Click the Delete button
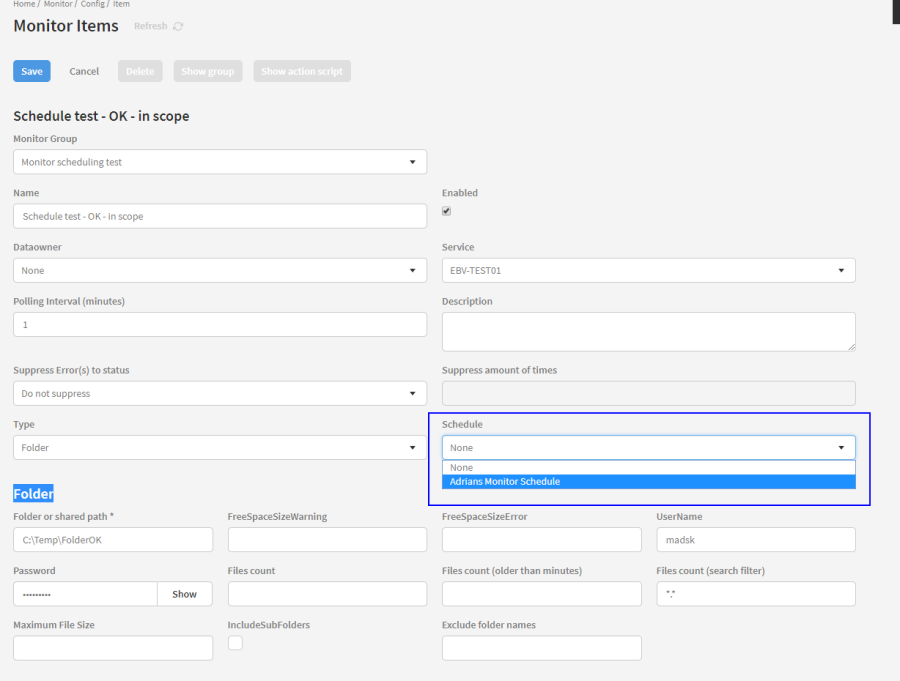Image resolution: width=900 pixels, height=681 pixels. click(x=140, y=71)
